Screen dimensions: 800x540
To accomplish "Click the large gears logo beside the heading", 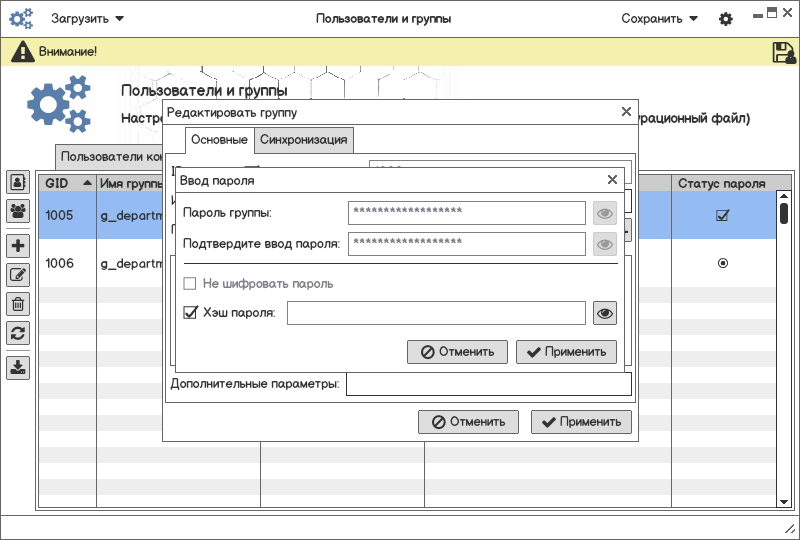I will coord(59,104).
